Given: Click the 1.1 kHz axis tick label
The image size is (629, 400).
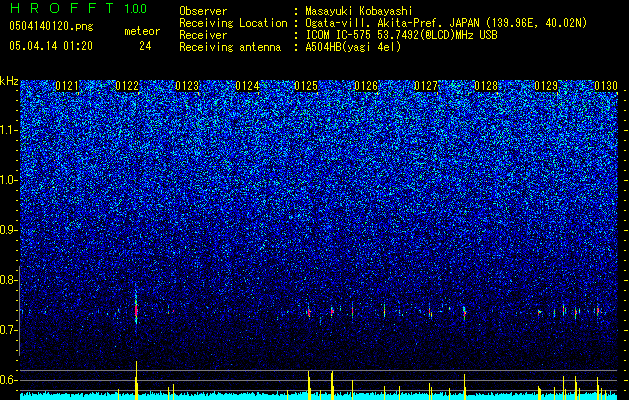Looking at the screenshot, I should 9,130.
